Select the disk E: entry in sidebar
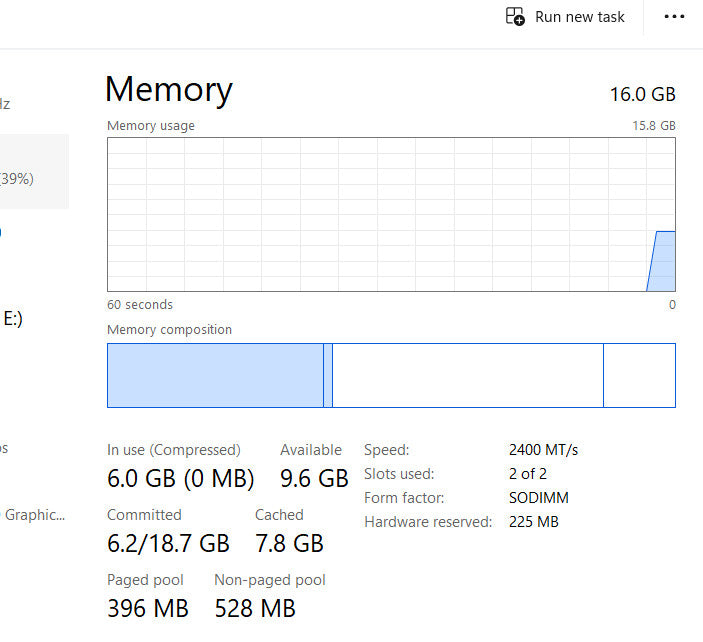The image size is (703, 642). (x=12, y=319)
